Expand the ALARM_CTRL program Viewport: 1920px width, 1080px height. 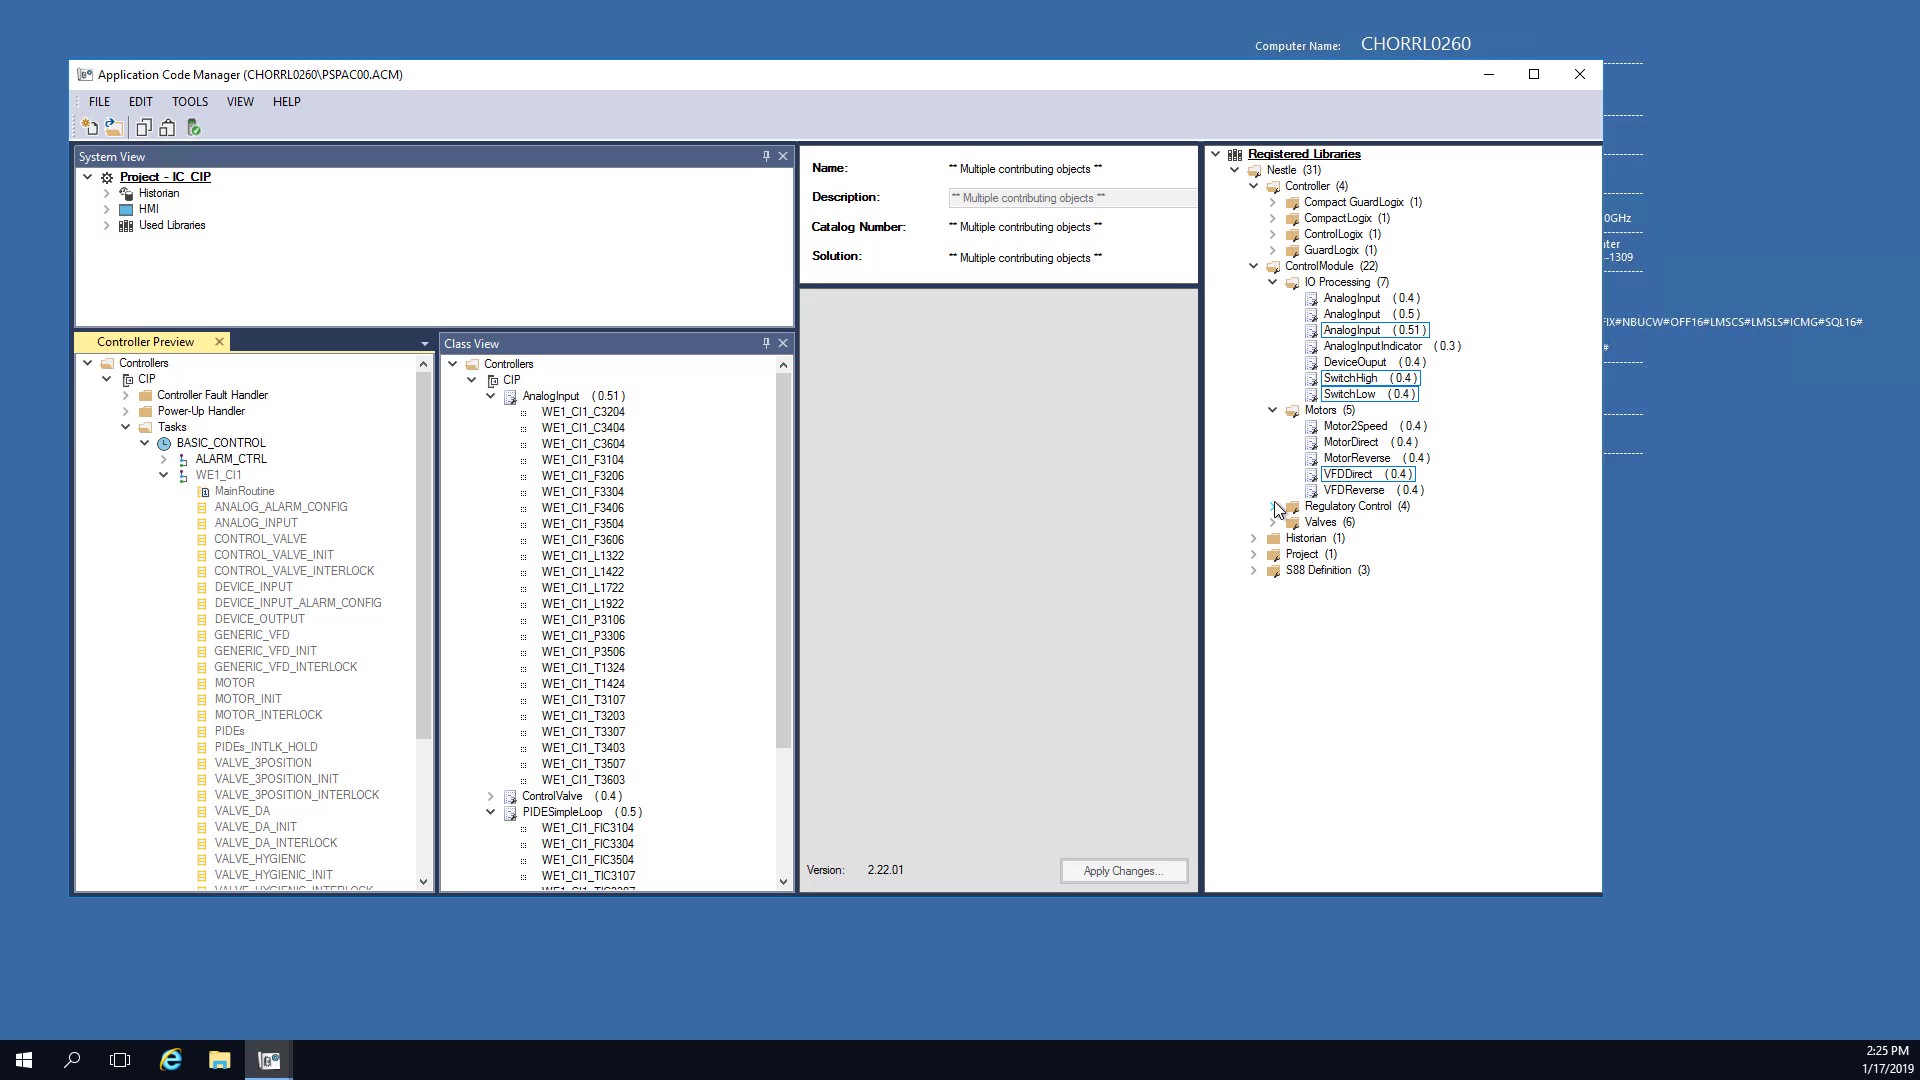[x=164, y=459]
